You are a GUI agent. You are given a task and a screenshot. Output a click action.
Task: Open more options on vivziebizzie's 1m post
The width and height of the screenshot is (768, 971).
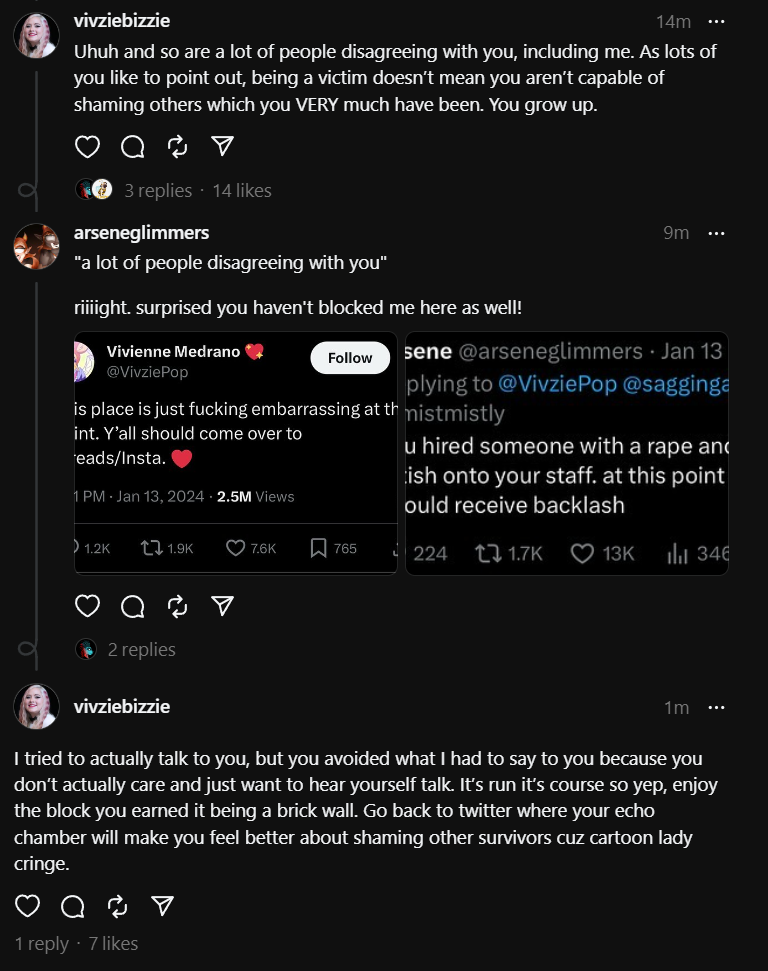tap(716, 707)
